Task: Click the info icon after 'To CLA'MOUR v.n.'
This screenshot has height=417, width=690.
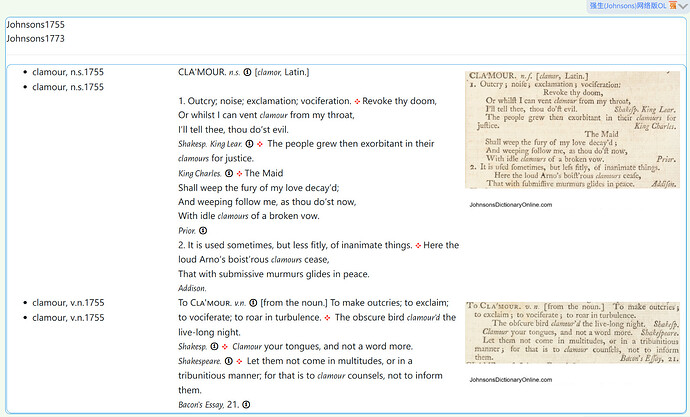Action: pos(253,303)
